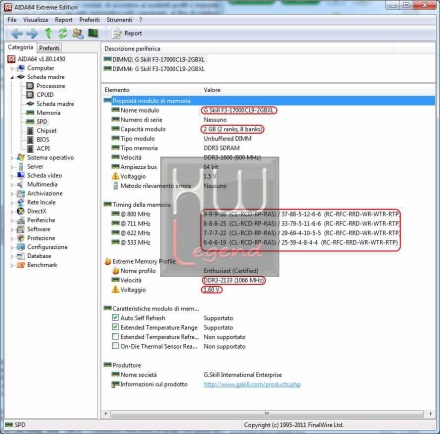This screenshot has width=440, height=434.
Task: Open the gskill.com products link
Action: pos(252,384)
